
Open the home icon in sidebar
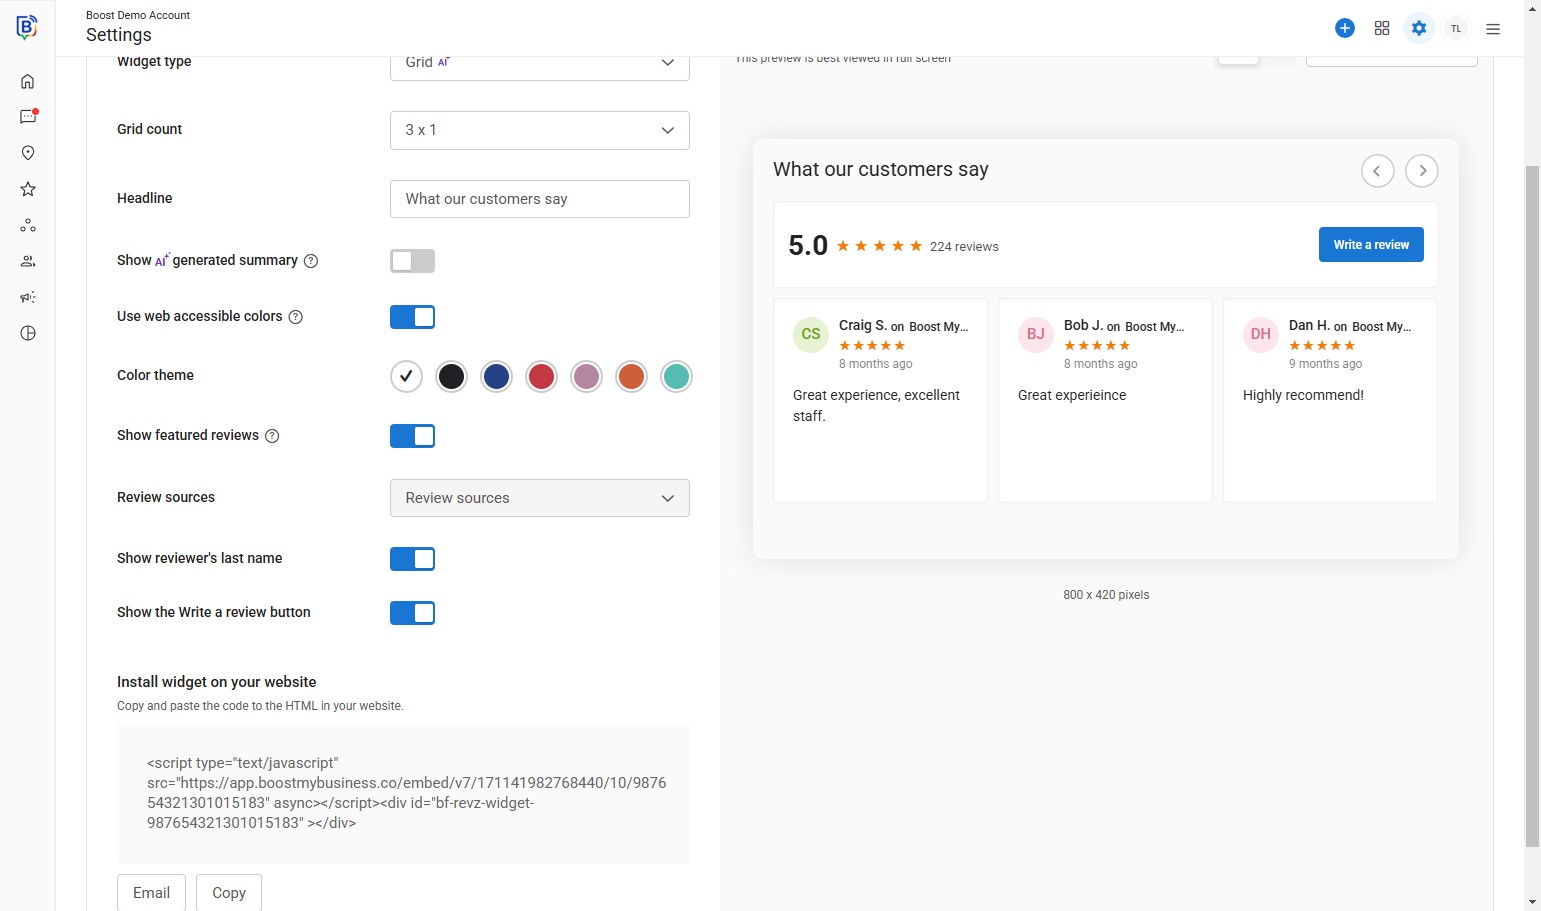(28, 81)
